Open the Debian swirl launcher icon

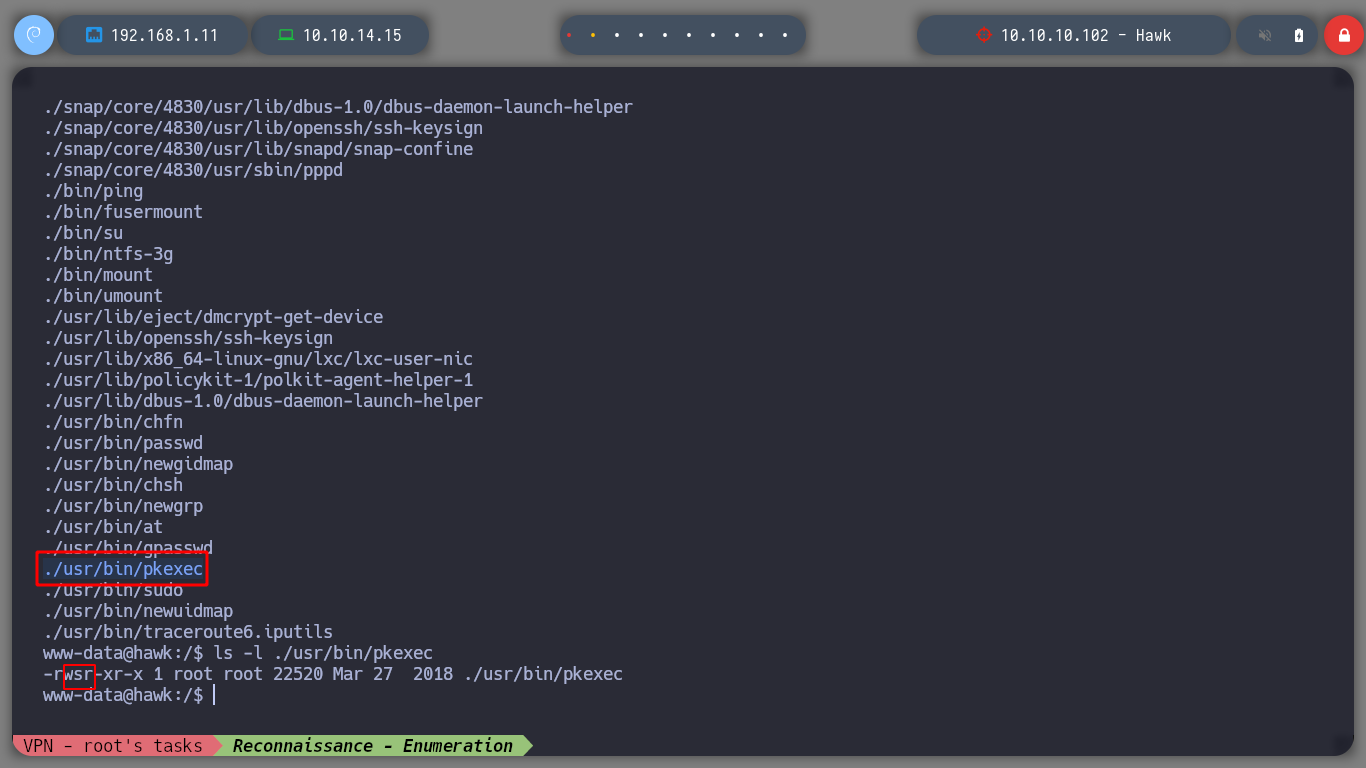pos(33,35)
